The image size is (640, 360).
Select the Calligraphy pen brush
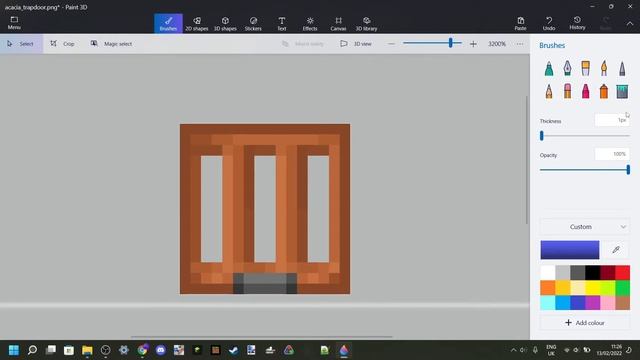567,68
